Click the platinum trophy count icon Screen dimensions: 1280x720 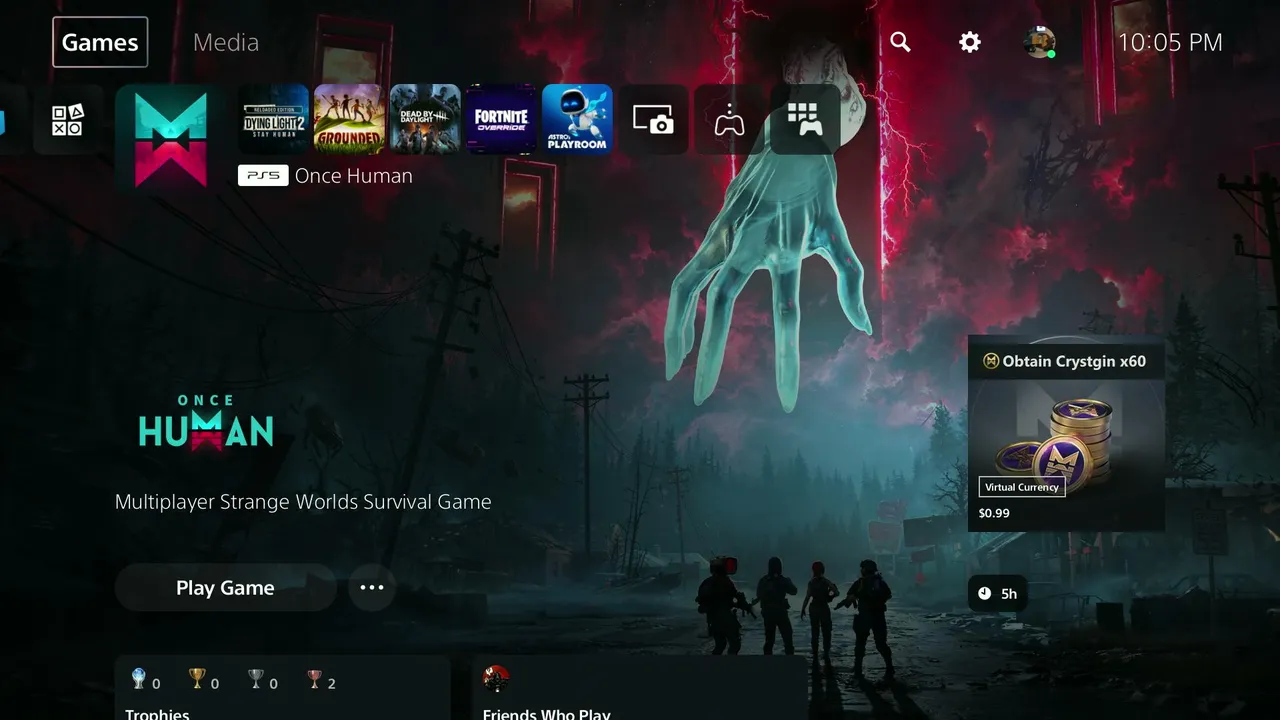point(139,680)
